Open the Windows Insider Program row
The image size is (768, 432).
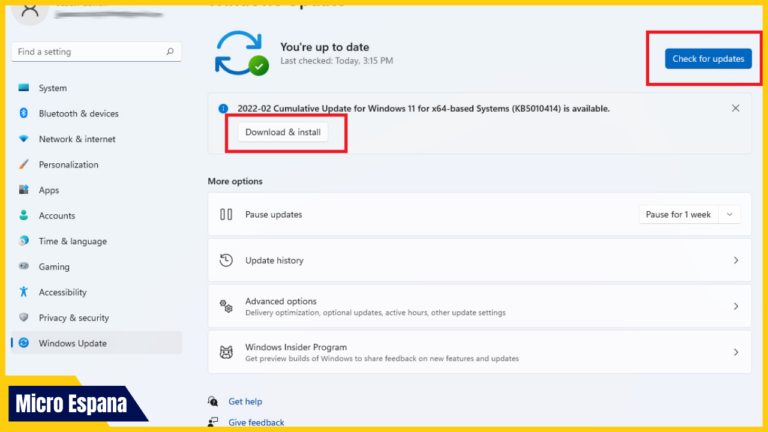point(480,352)
